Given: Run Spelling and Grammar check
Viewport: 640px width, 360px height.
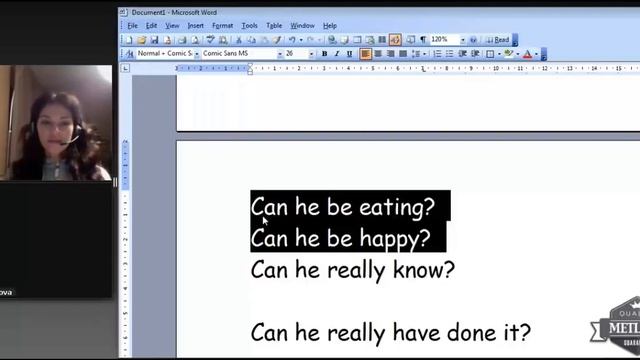Looking at the screenshot, I should [x=210, y=40].
